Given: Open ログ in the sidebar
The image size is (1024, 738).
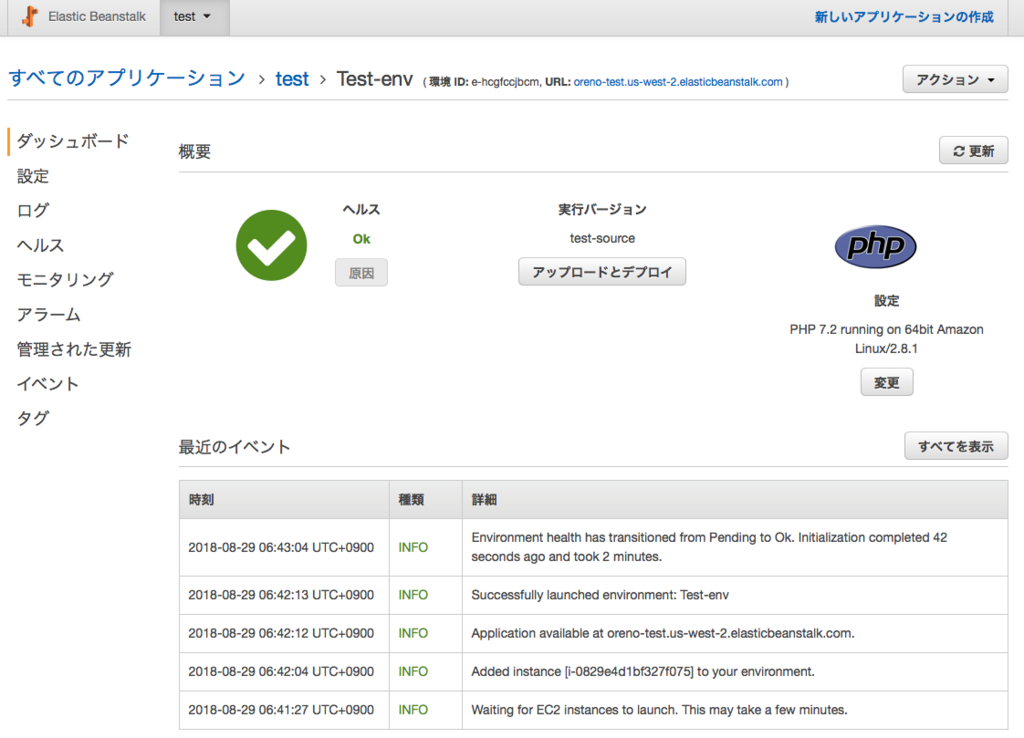Looking at the screenshot, I should click(x=33, y=210).
